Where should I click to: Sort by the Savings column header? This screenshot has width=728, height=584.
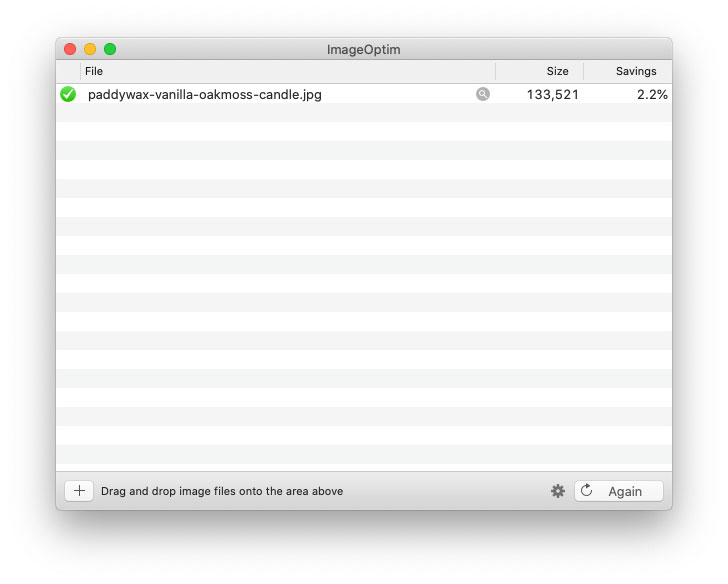coord(627,71)
